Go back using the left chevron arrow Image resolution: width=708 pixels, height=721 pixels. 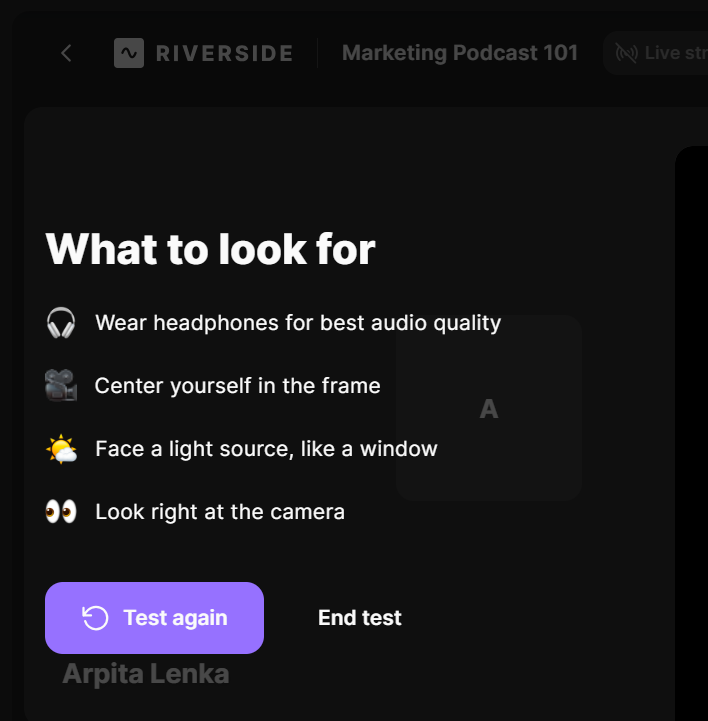click(x=66, y=53)
